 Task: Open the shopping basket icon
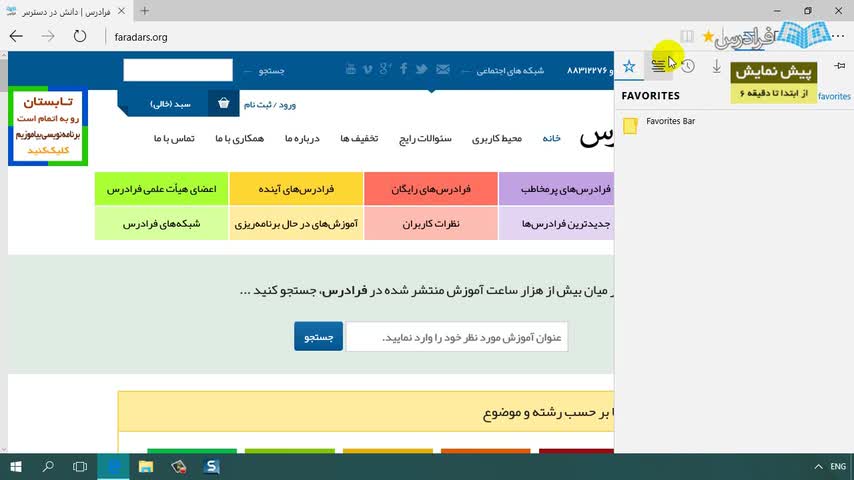[223, 104]
